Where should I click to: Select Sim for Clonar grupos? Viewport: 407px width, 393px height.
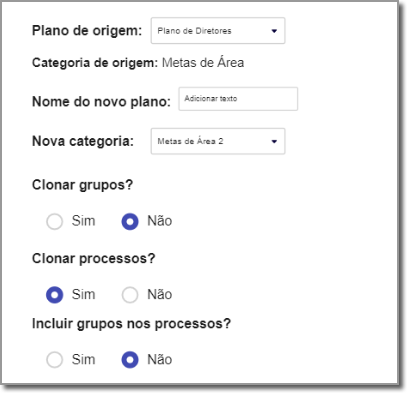[x=55, y=221]
